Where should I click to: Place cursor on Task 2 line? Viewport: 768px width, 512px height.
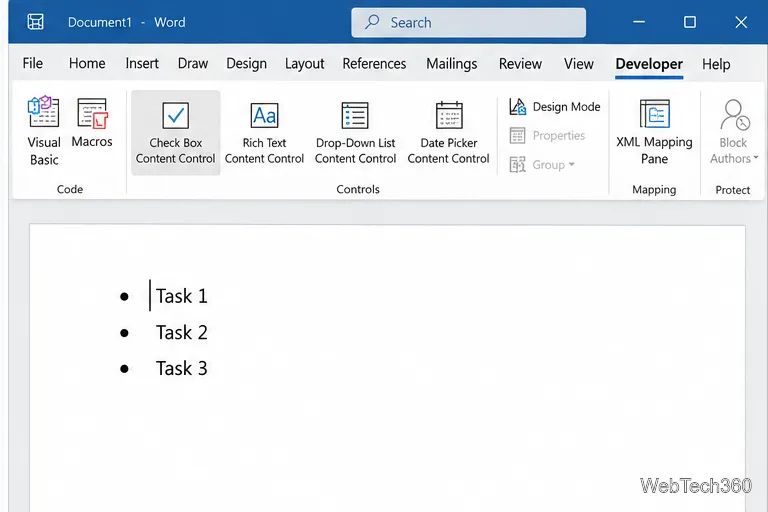[181, 332]
